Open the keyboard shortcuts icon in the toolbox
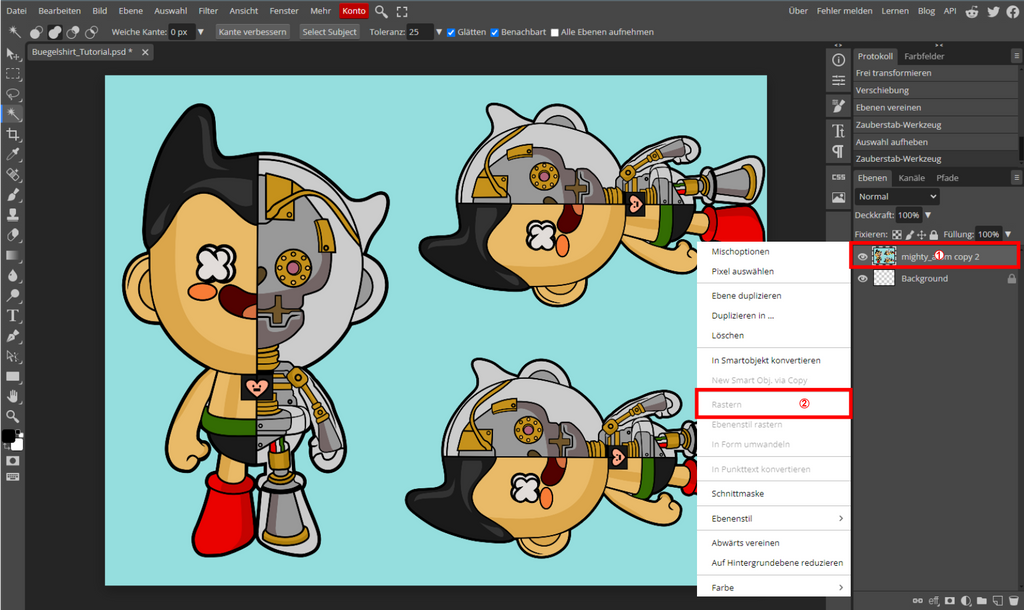This screenshot has height=610, width=1024. 12,477
